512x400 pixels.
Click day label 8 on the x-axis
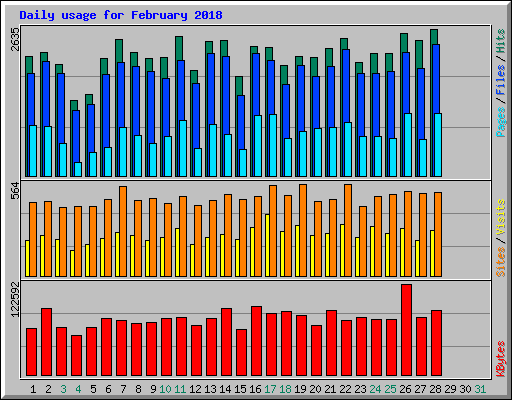point(138,389)
